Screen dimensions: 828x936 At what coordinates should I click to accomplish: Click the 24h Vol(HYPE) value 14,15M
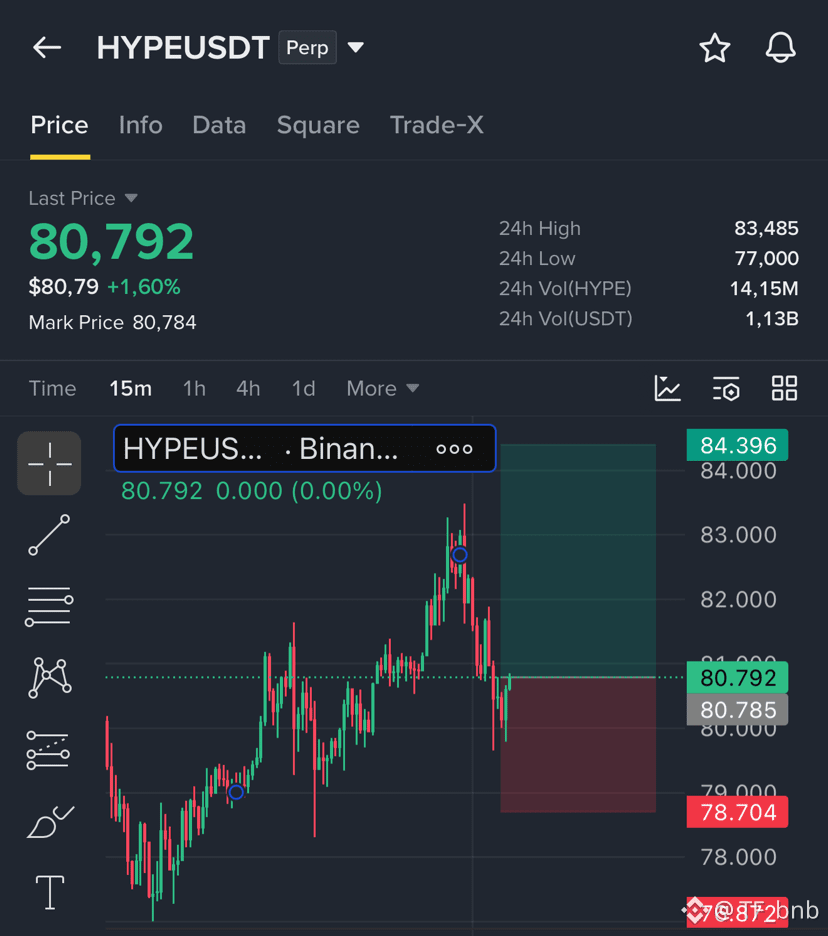[764, 288]
